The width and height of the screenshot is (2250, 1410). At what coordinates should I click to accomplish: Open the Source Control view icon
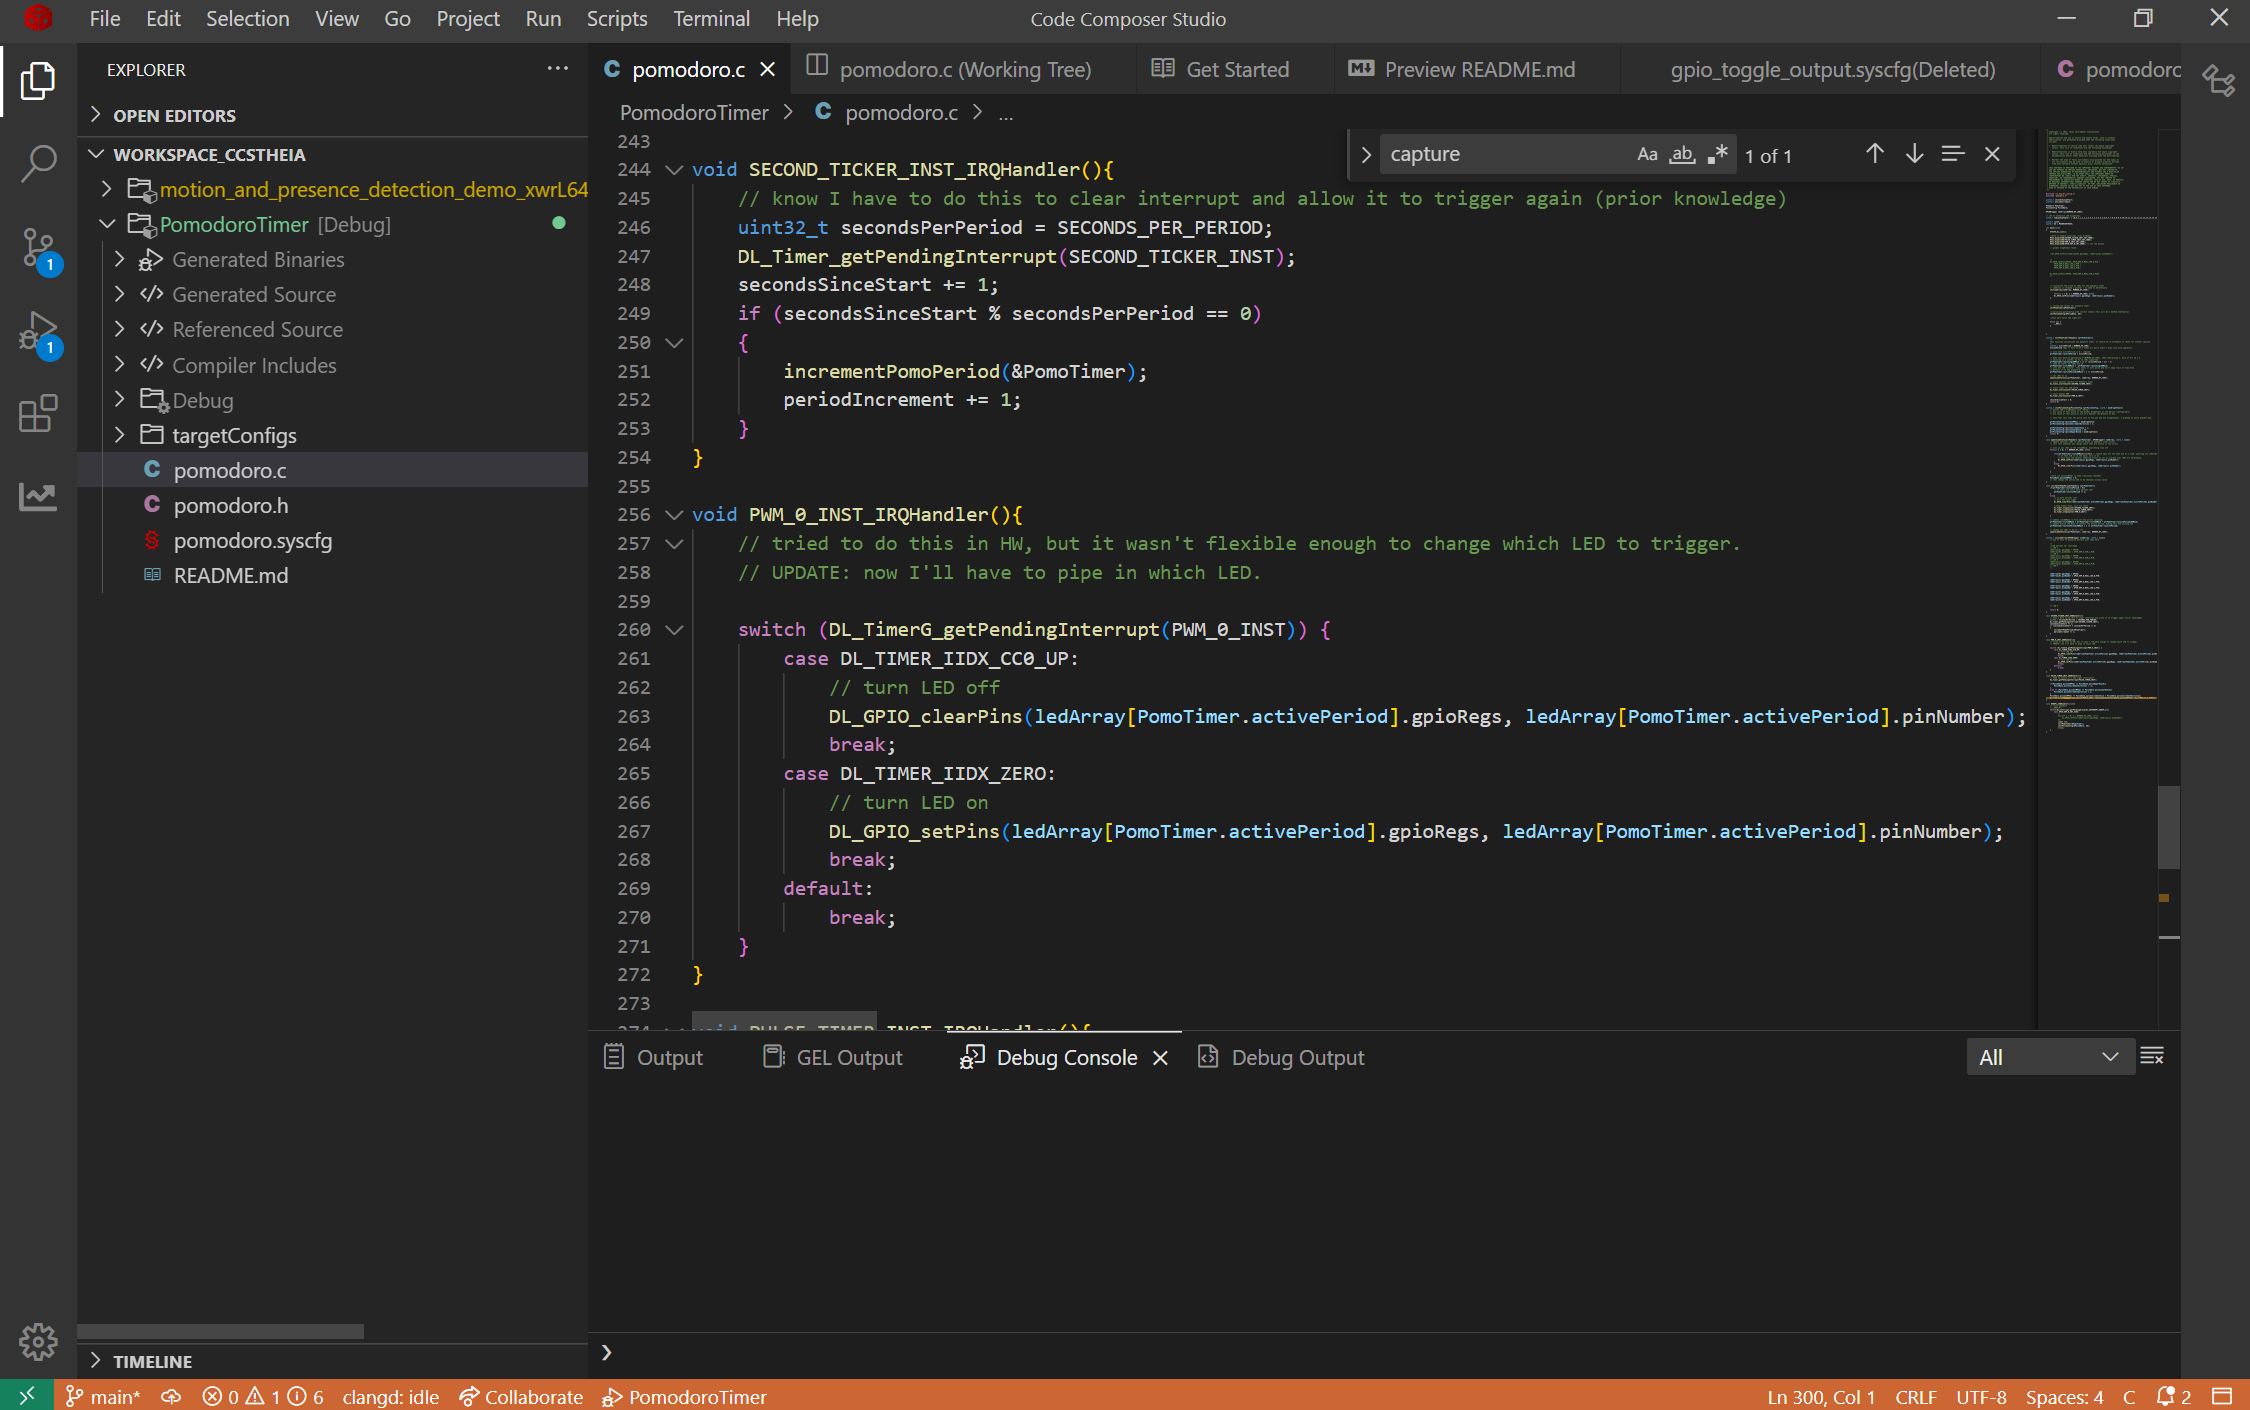point(38,248)
